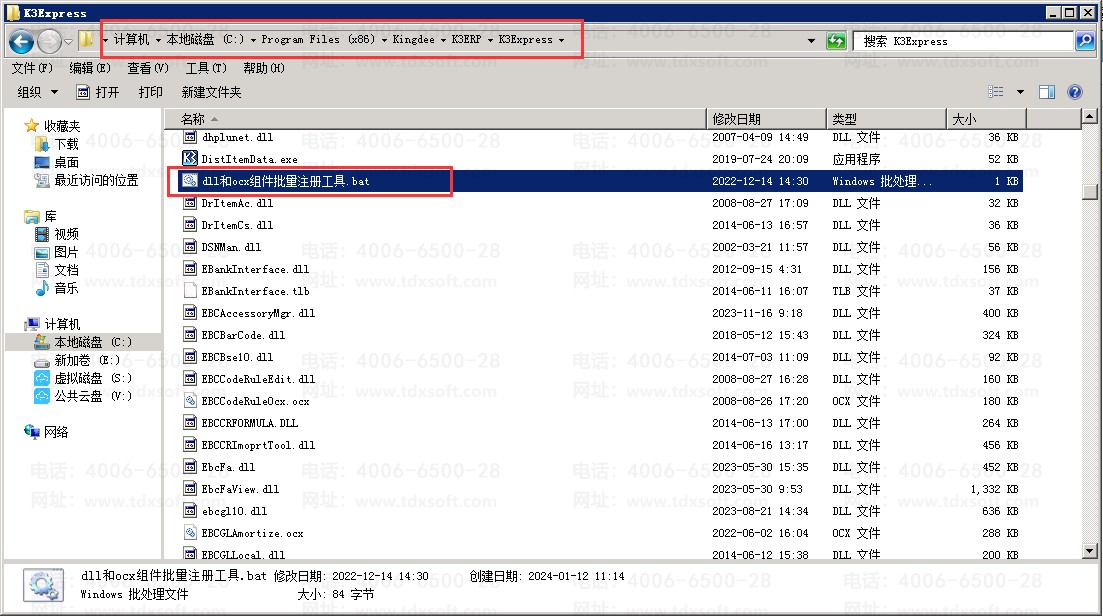Image resolution: width=1103 pixels, height=616 pixels.
Task: Go back with the Back arrow button
Action: pyautogui.click(x=21, y=41)
